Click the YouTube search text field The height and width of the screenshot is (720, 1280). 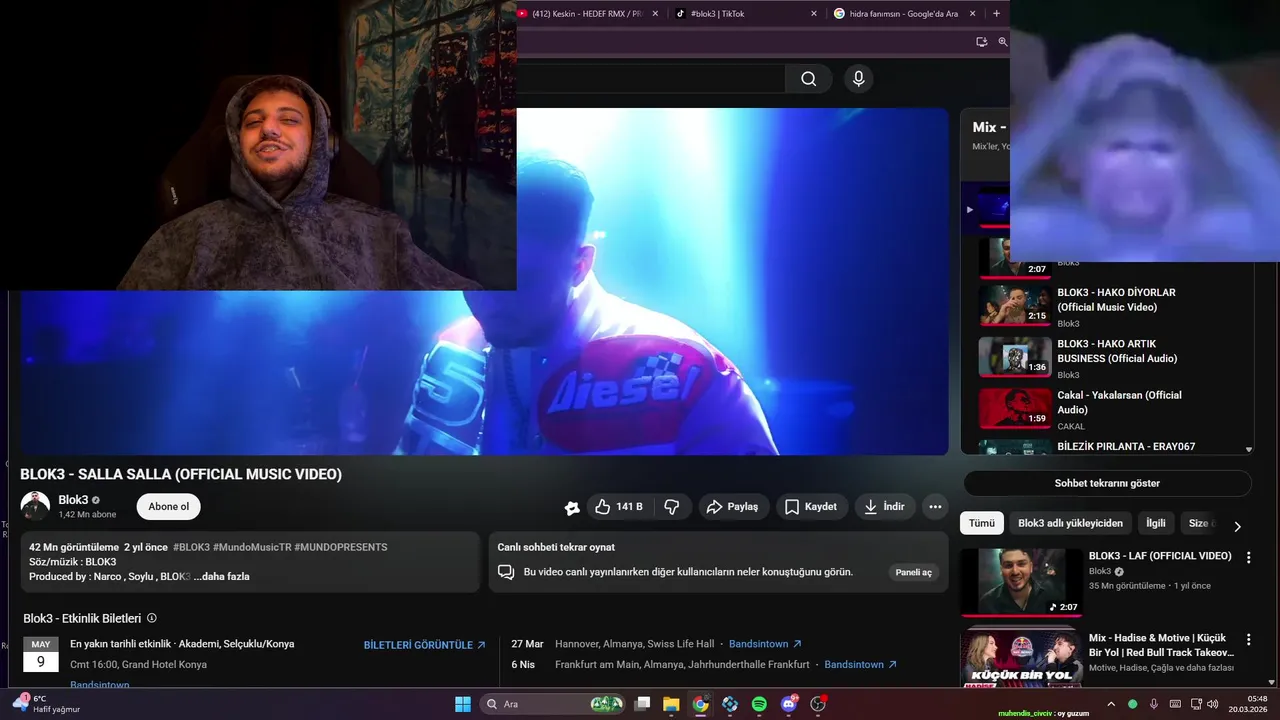click(x=651, y=79)
